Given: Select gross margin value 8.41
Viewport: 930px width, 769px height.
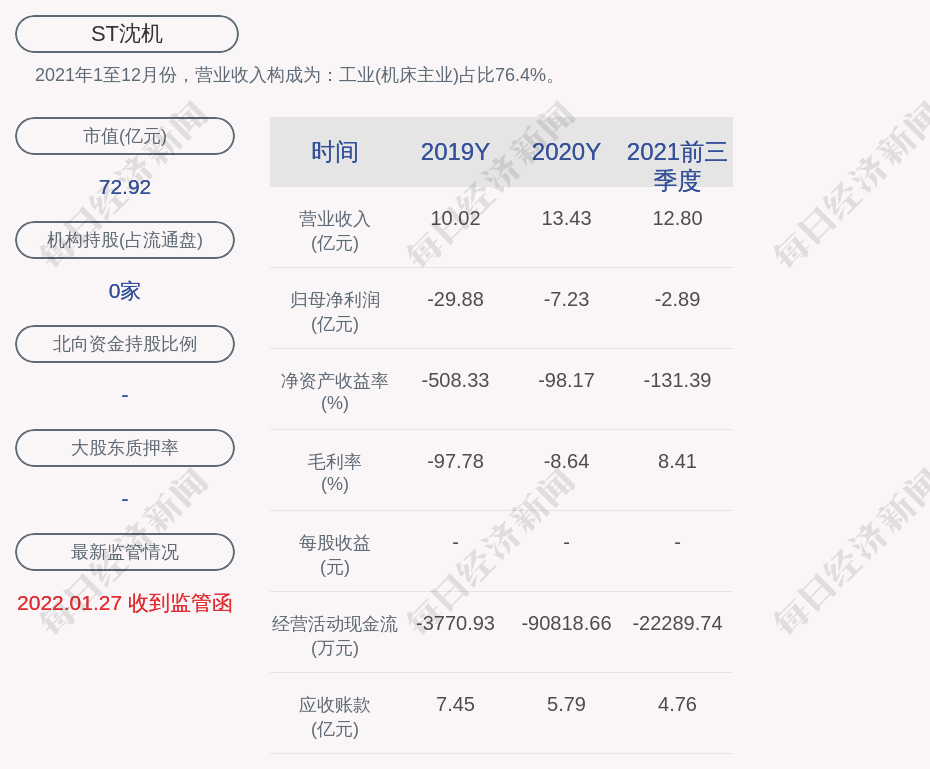Looking at the screenshot, I should click(677, 461).
